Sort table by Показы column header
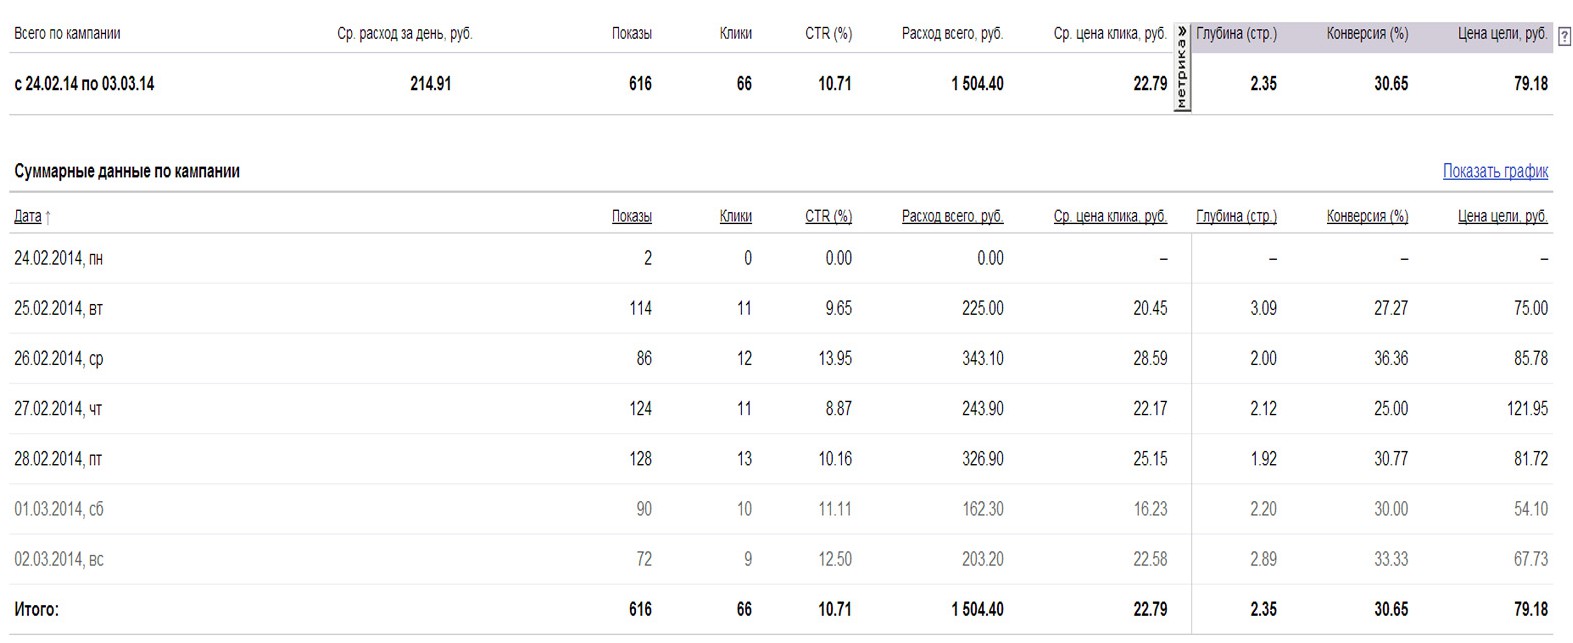 point(631,216)
